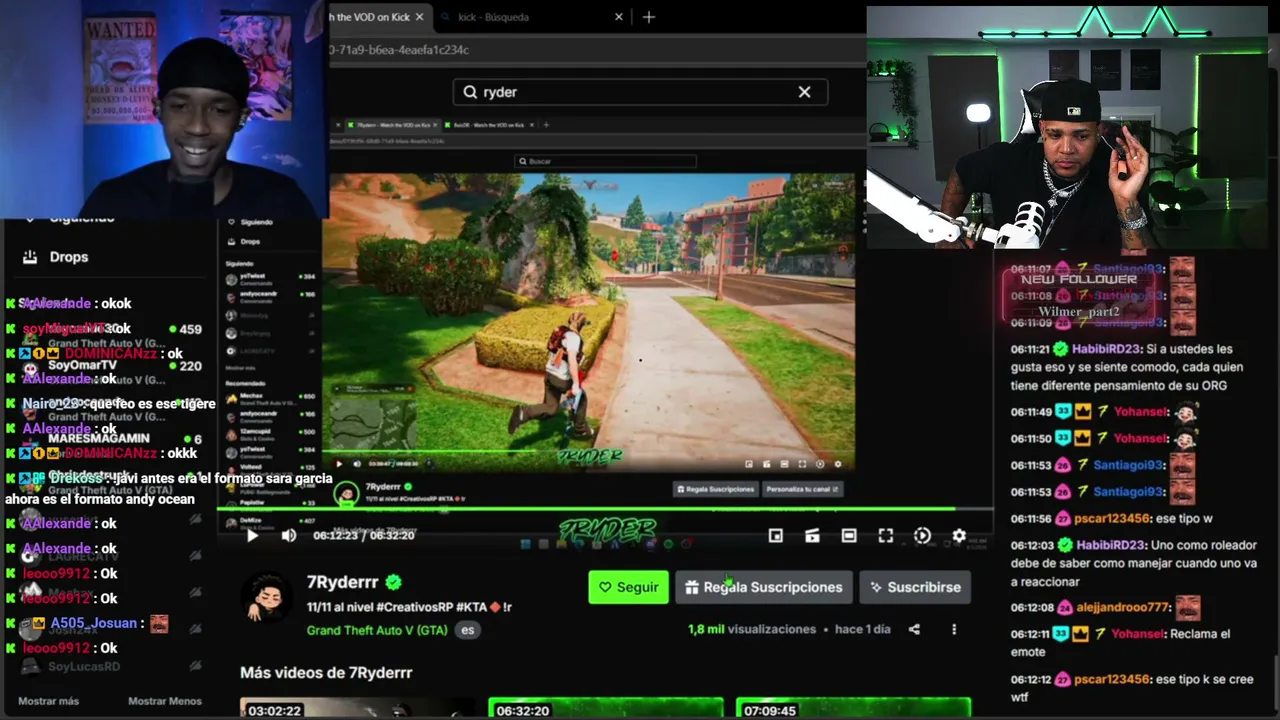The image size is (1280, 720).
Task: Open the three-dot more options menu
Action: point(954,629)
